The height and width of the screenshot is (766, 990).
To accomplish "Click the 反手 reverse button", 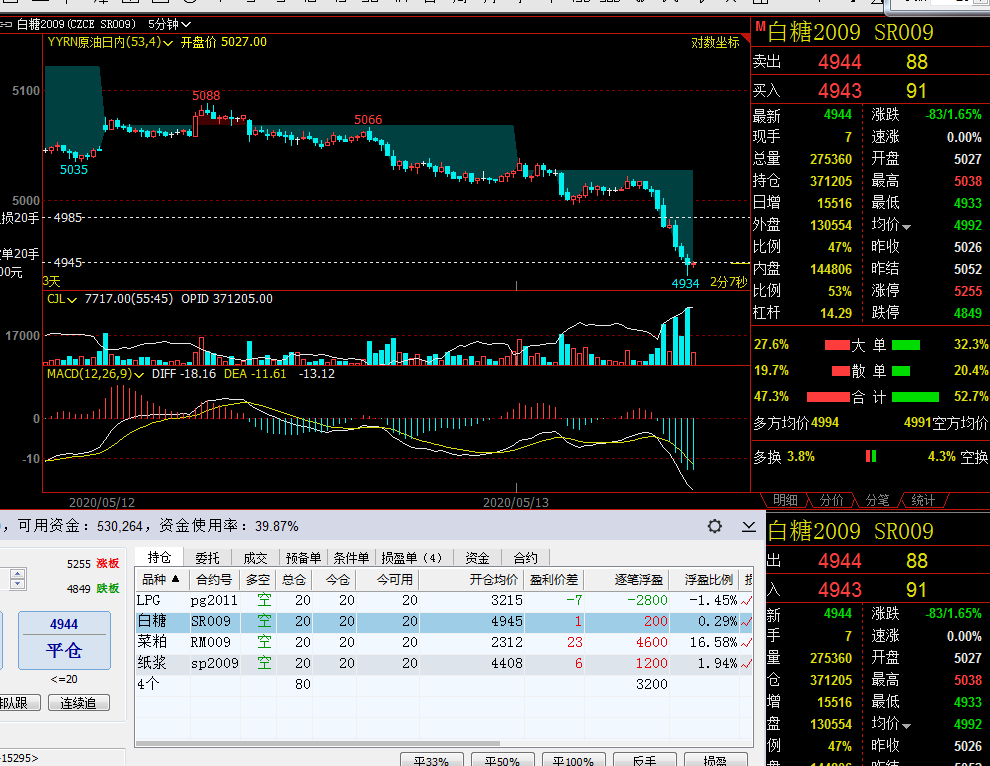I will [x=644, y=760].
